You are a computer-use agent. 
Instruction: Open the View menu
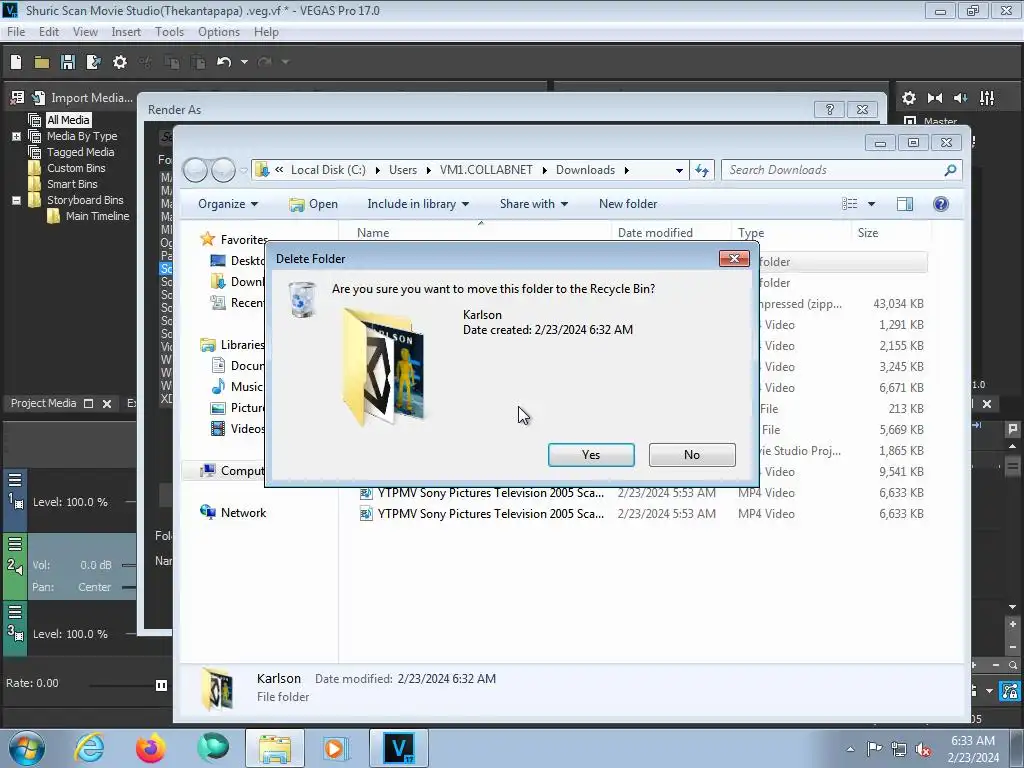85,31
